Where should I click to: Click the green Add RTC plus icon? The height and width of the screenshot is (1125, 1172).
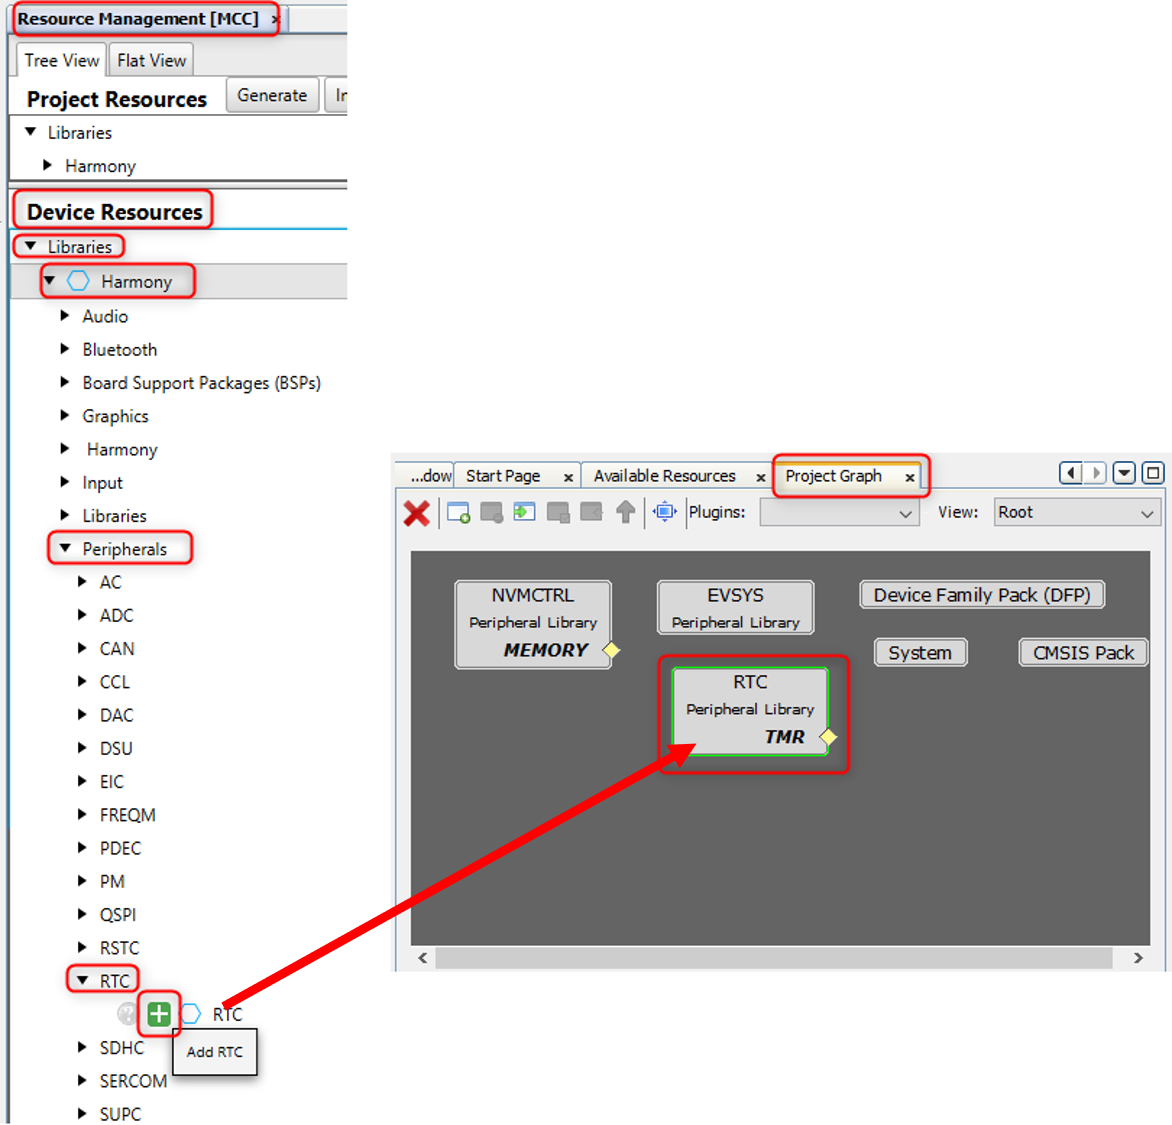pos(158,1014)
